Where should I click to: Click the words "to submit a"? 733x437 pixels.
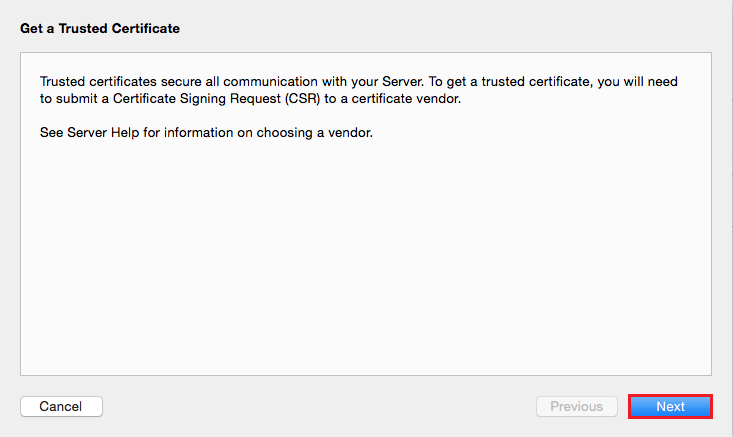point(71,98)
